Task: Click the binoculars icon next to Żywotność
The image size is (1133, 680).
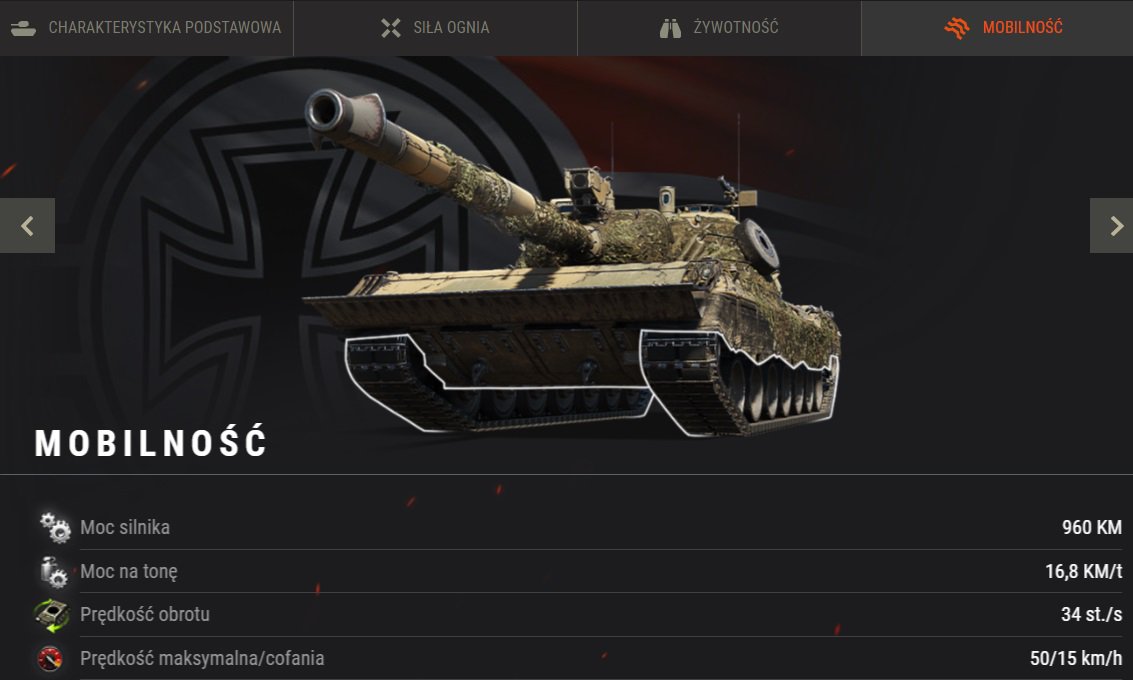Action: point(671,28)
